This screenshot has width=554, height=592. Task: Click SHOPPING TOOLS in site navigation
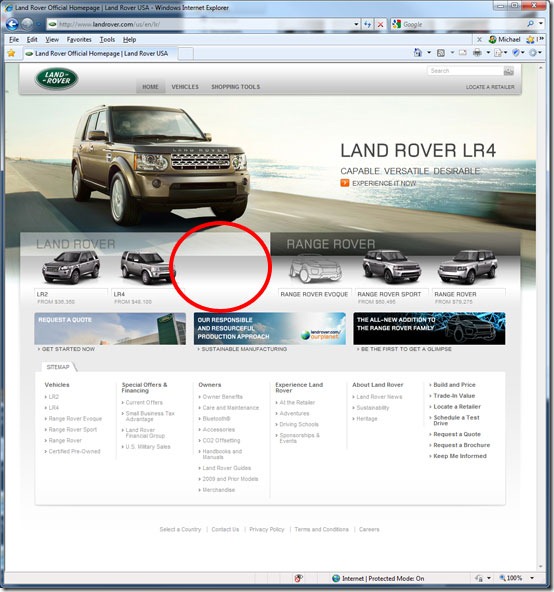pyautogui.click(x=235, y=87)
